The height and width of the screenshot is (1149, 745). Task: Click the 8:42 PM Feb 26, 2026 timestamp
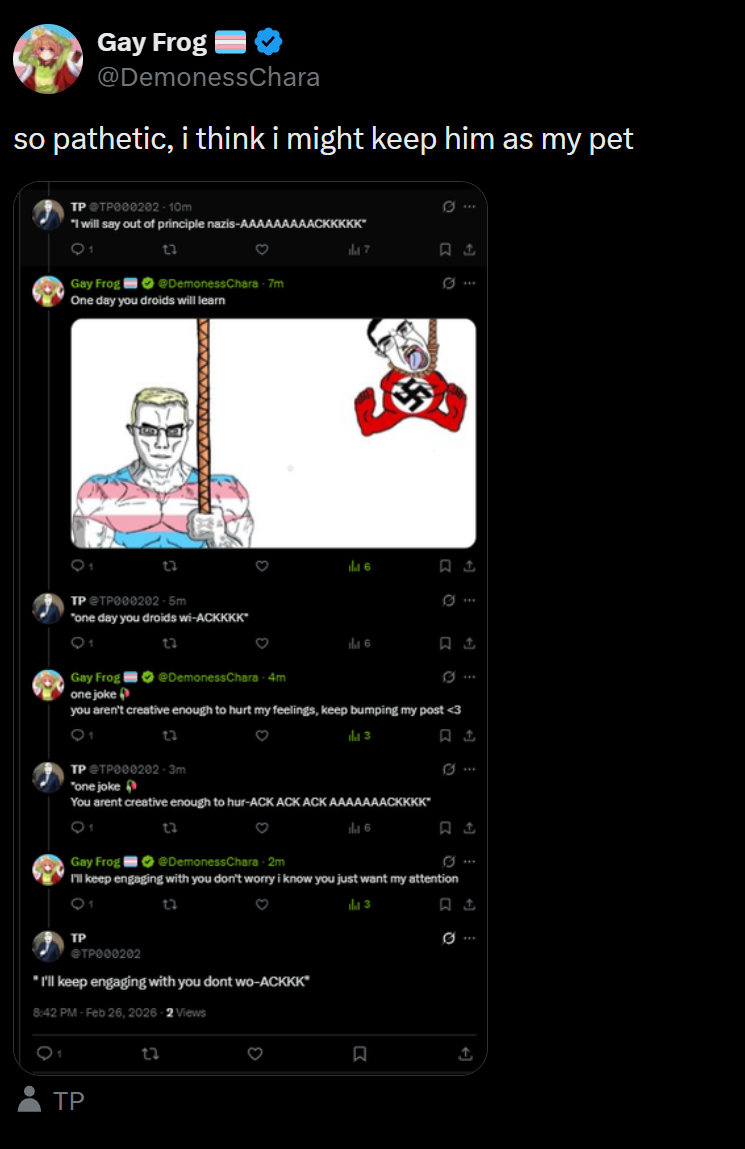(x=94, y=1012)
